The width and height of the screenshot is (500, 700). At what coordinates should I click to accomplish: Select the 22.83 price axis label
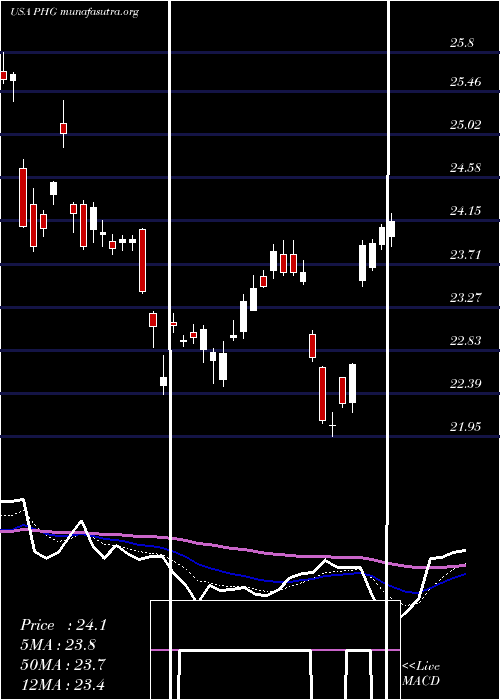pyautogui.click(x=465, y=341)
